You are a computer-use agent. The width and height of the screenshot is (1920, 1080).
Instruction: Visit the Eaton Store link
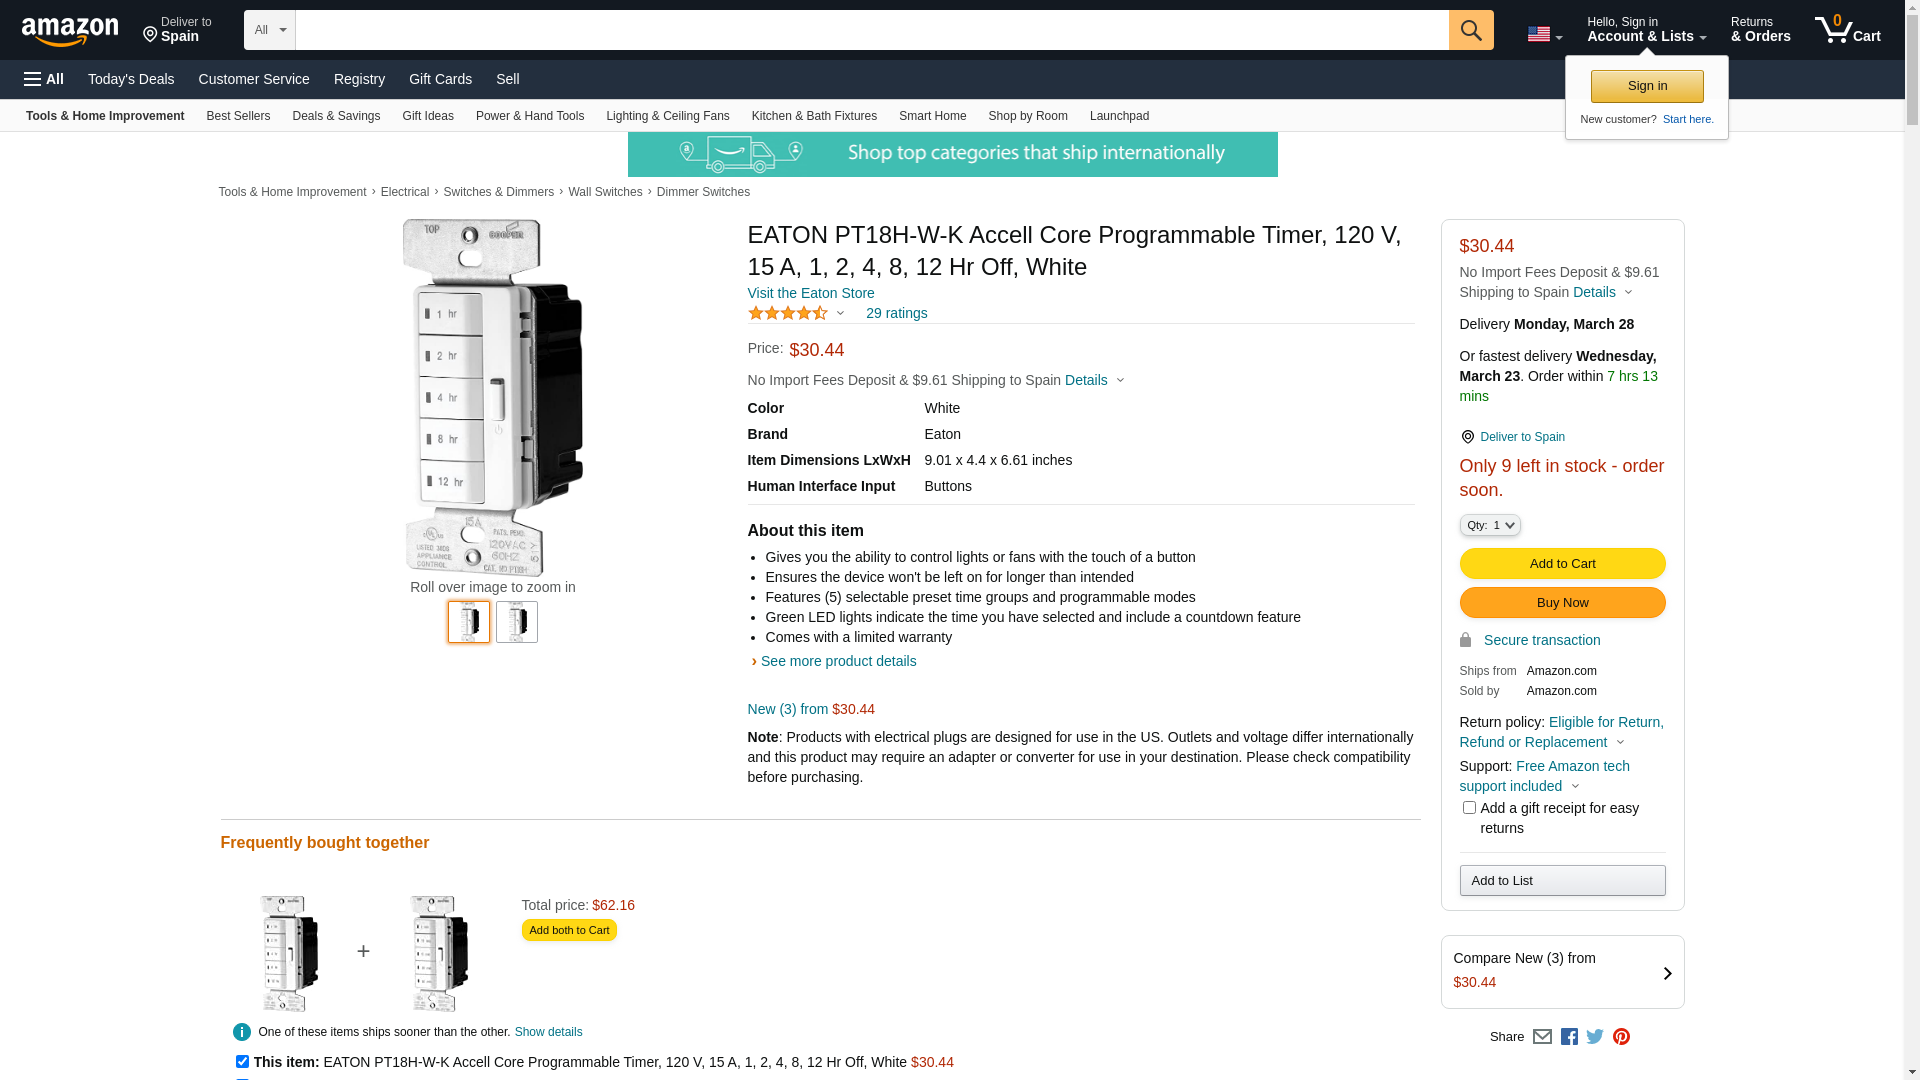click(x=811, y=293)
